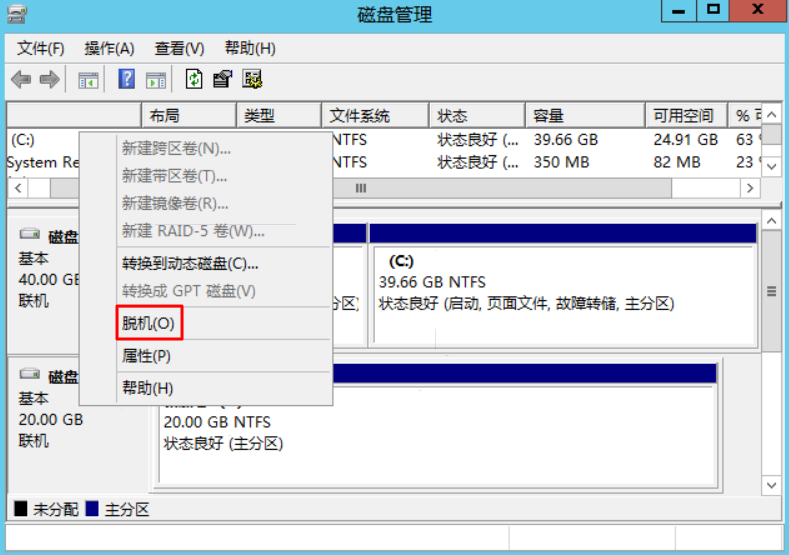Click the 24.91 GB free space cell
Viewport: 789px width, 555px height.
pos(686,139)
